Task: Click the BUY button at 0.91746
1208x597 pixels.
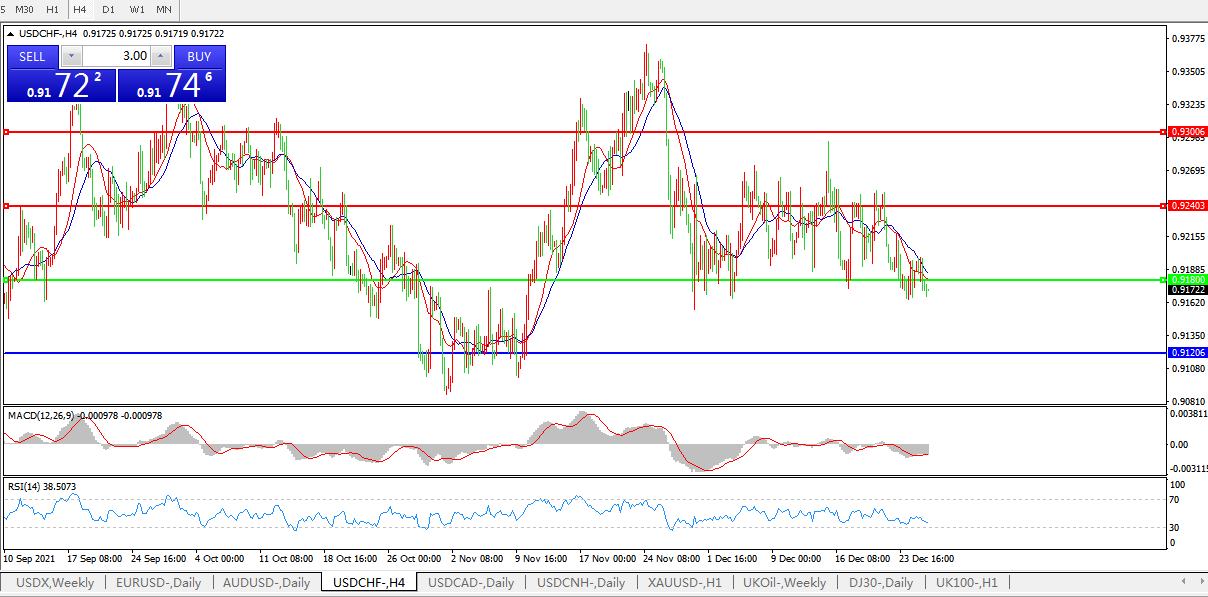Action: 199,57
